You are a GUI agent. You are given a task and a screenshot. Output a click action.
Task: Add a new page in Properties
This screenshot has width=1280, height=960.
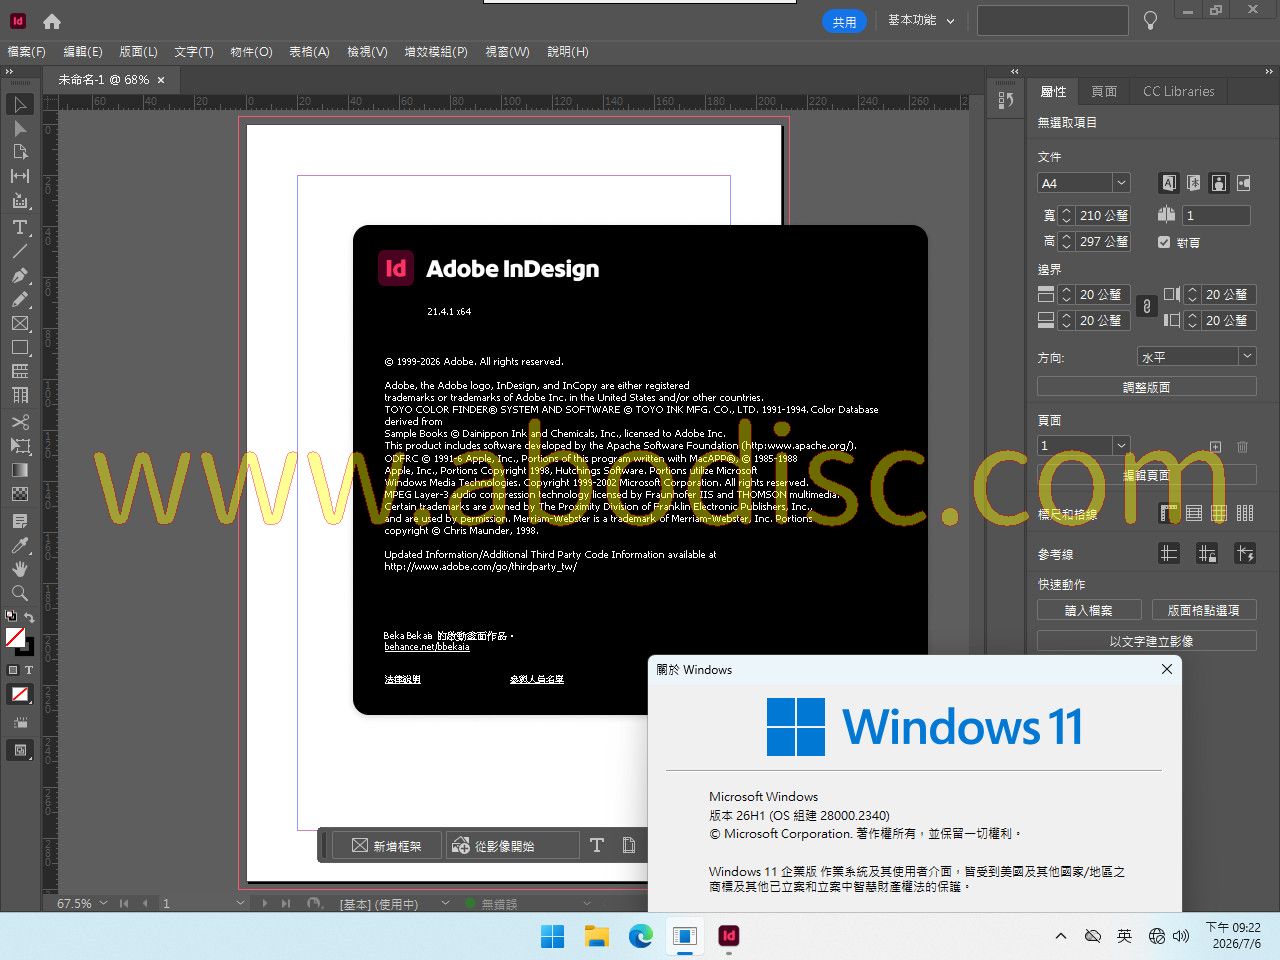coord(1215,446)
